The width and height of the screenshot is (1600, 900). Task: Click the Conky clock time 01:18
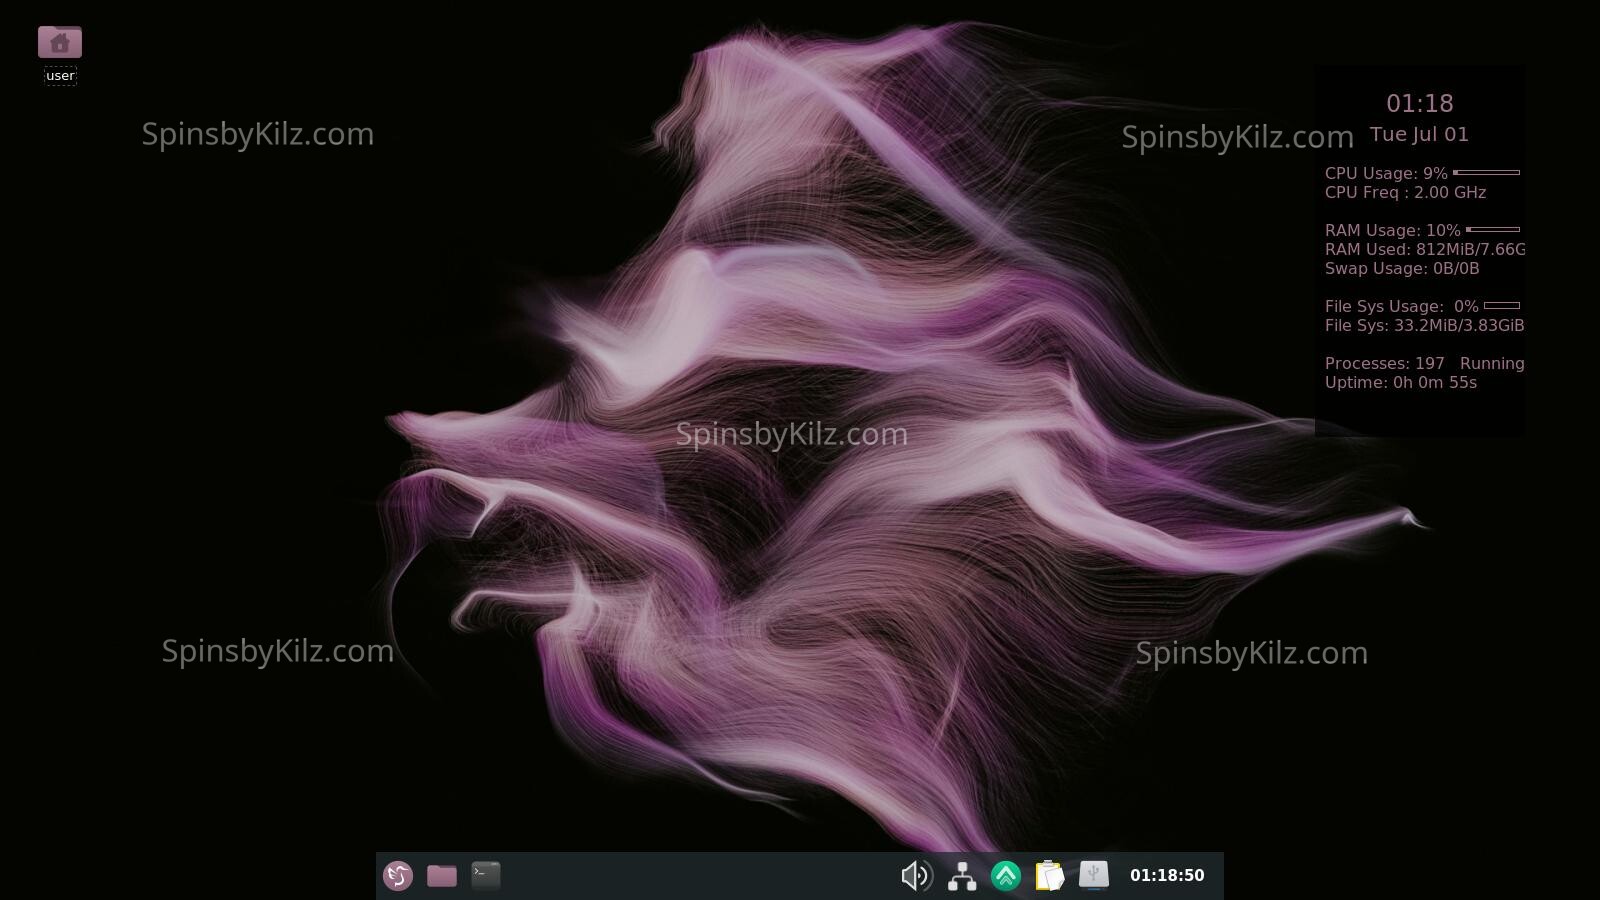[x=1420, y=104]
